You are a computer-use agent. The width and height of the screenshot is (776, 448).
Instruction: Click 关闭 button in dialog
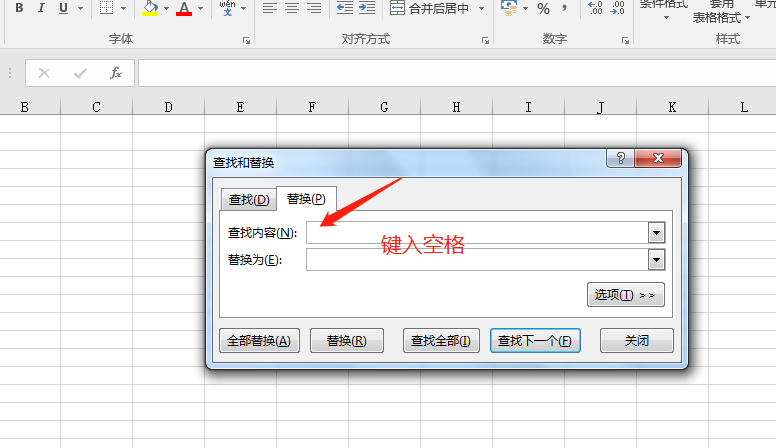tap(636, 341)
